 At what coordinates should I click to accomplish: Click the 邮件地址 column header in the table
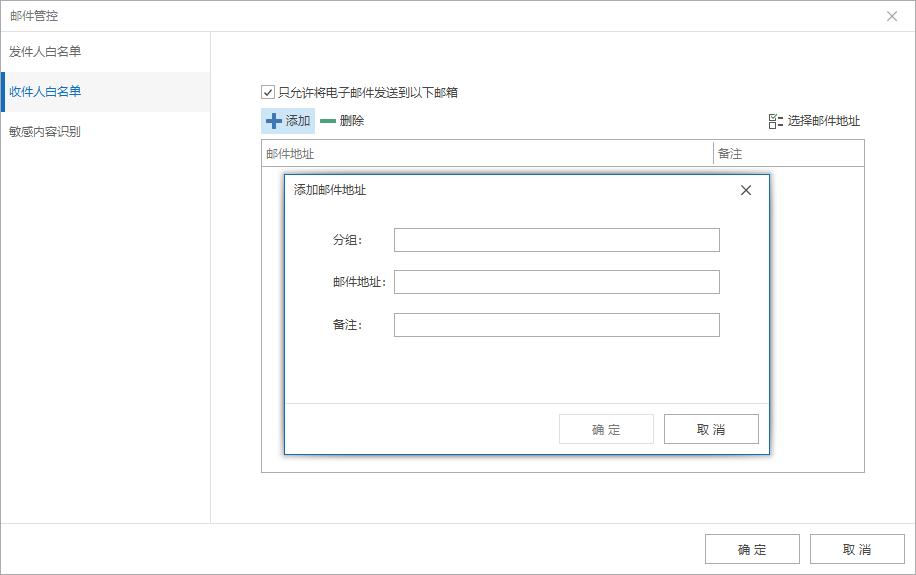(x=487, y=154)
